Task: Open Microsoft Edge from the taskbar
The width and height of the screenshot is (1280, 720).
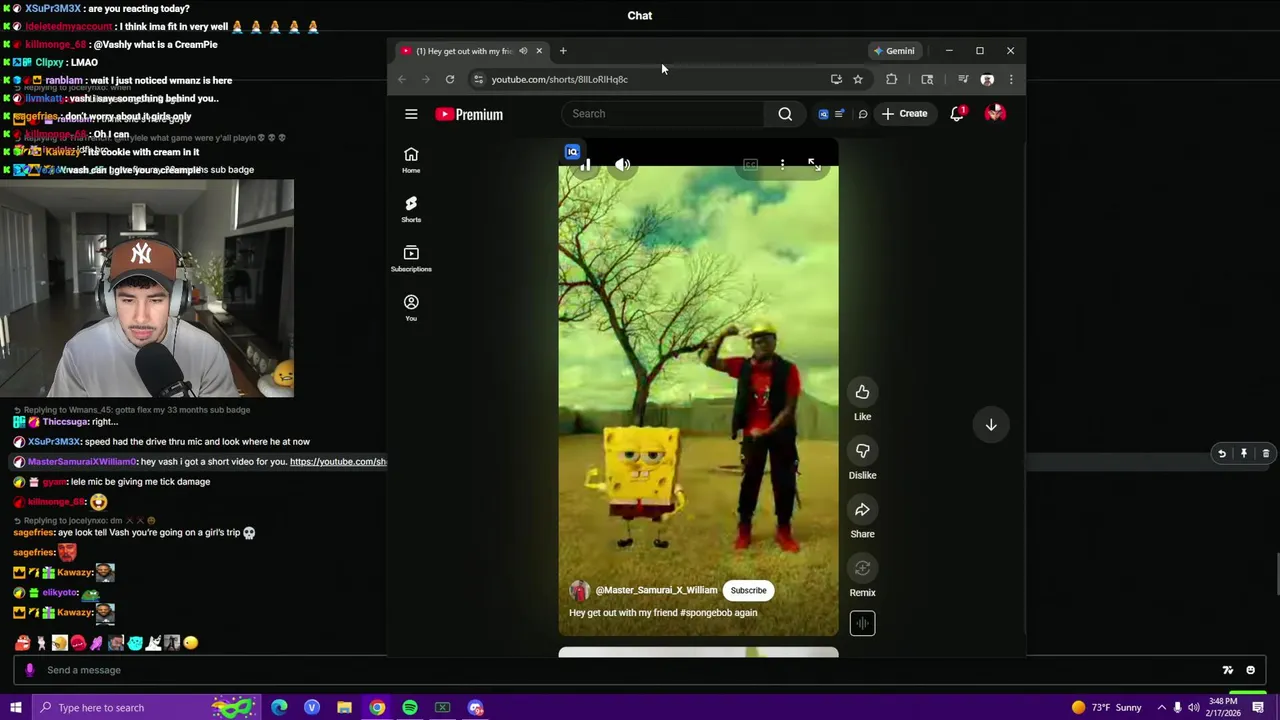Action: 279,708
